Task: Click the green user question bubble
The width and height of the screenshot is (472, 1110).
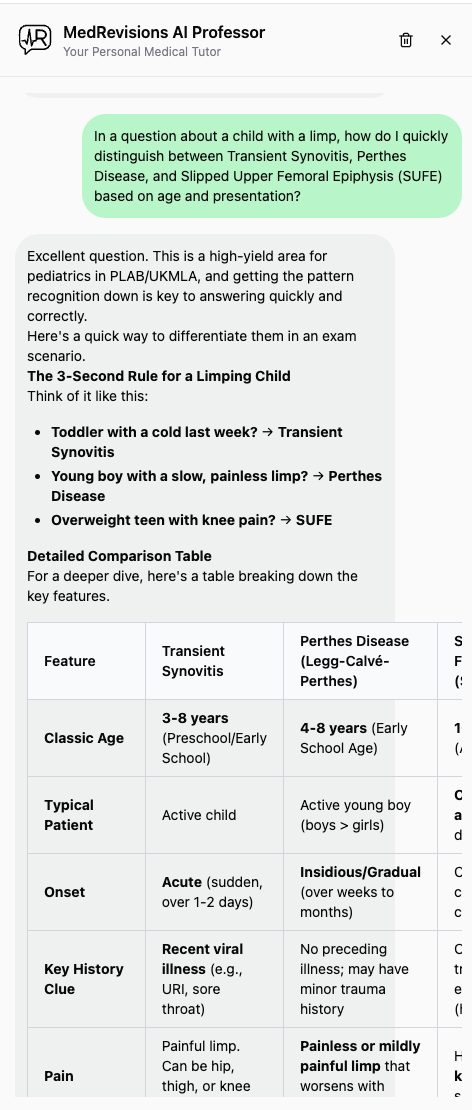Action: coord(272,166)
